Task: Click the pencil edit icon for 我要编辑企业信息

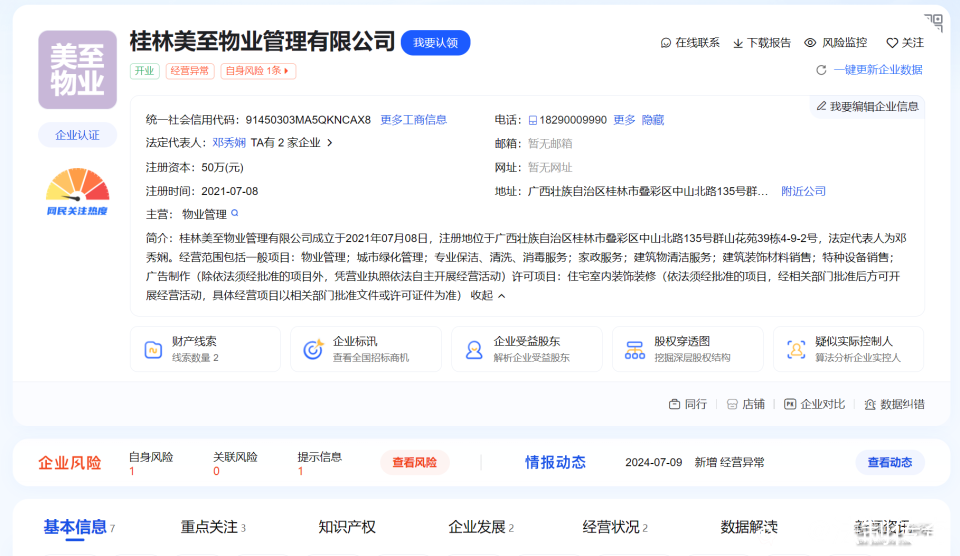Action: 822,106
